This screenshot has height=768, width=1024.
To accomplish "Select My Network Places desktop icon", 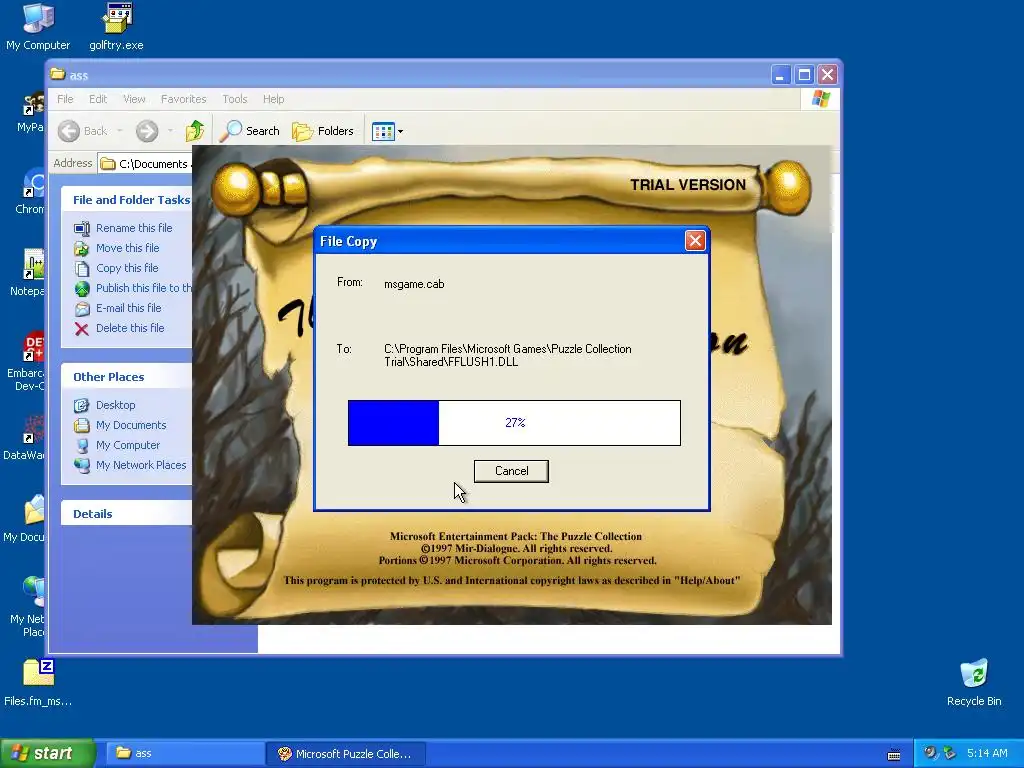I will pos(27,607).
